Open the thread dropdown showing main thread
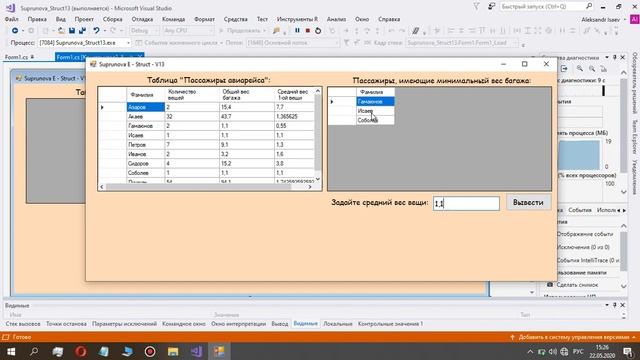The height and width of the screenshot is (360, 640). coord(293,42)
